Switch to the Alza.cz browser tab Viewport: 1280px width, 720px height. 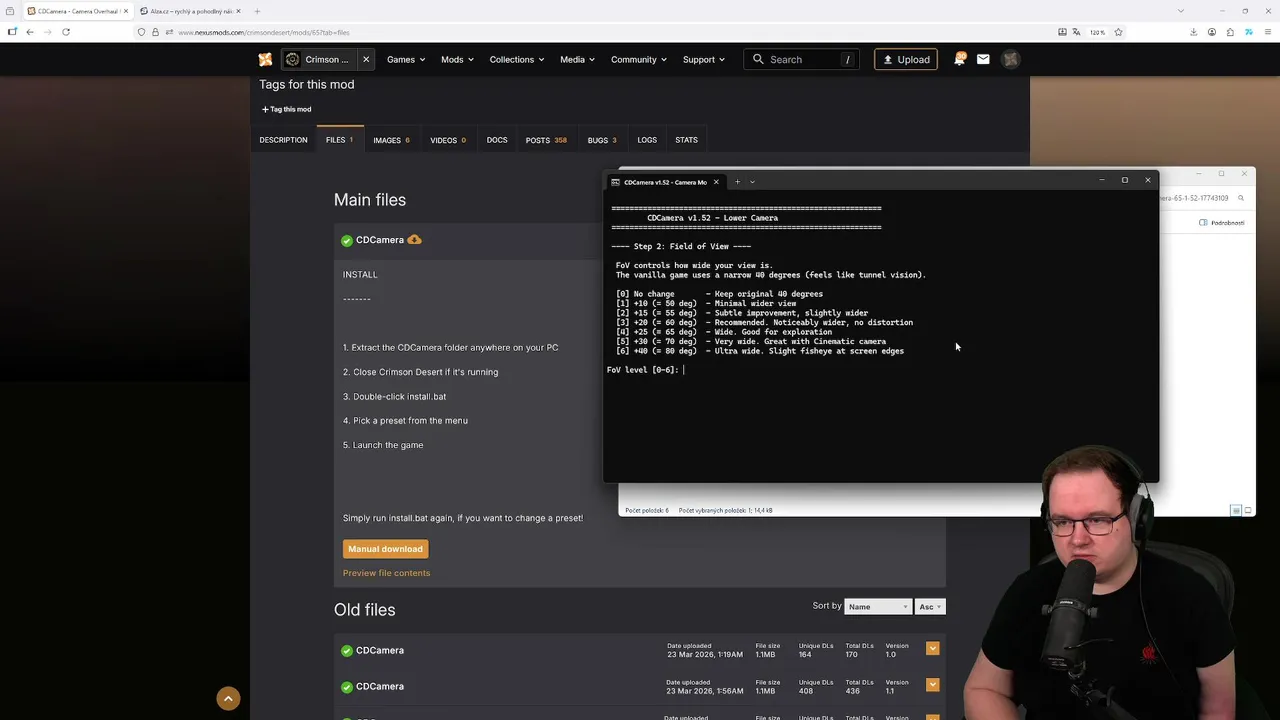tap(190, 11)
